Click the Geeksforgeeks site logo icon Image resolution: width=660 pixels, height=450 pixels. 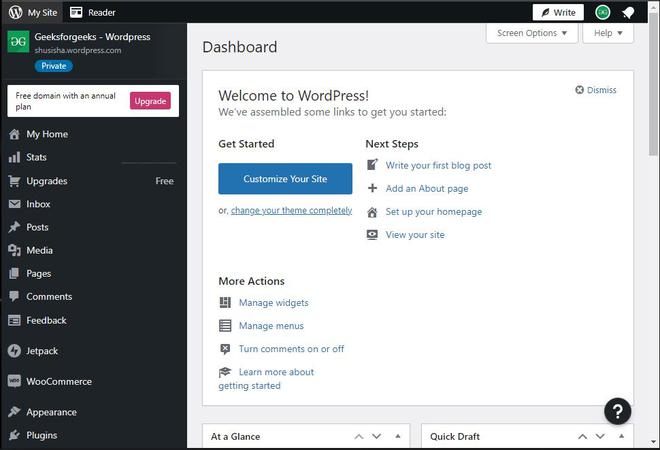point(19,42)
